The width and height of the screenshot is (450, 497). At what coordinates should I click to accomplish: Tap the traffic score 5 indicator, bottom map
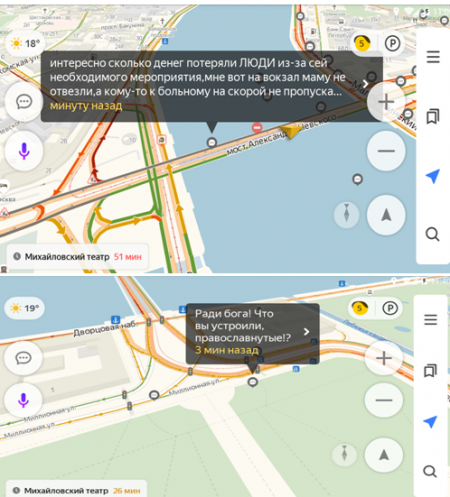pos(360,308)
